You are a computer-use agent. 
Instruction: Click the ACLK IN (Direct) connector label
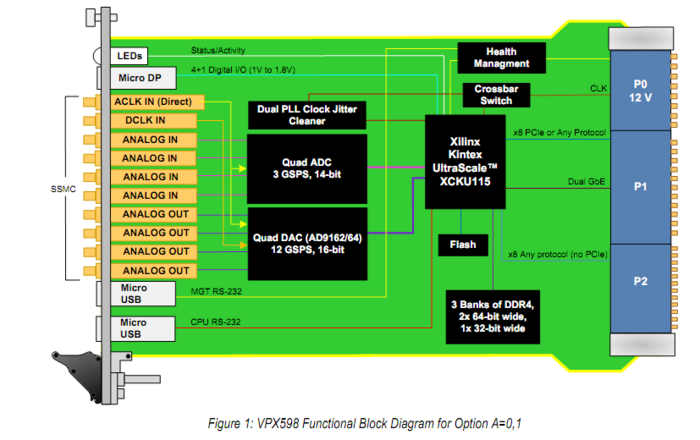click(157, 102)
